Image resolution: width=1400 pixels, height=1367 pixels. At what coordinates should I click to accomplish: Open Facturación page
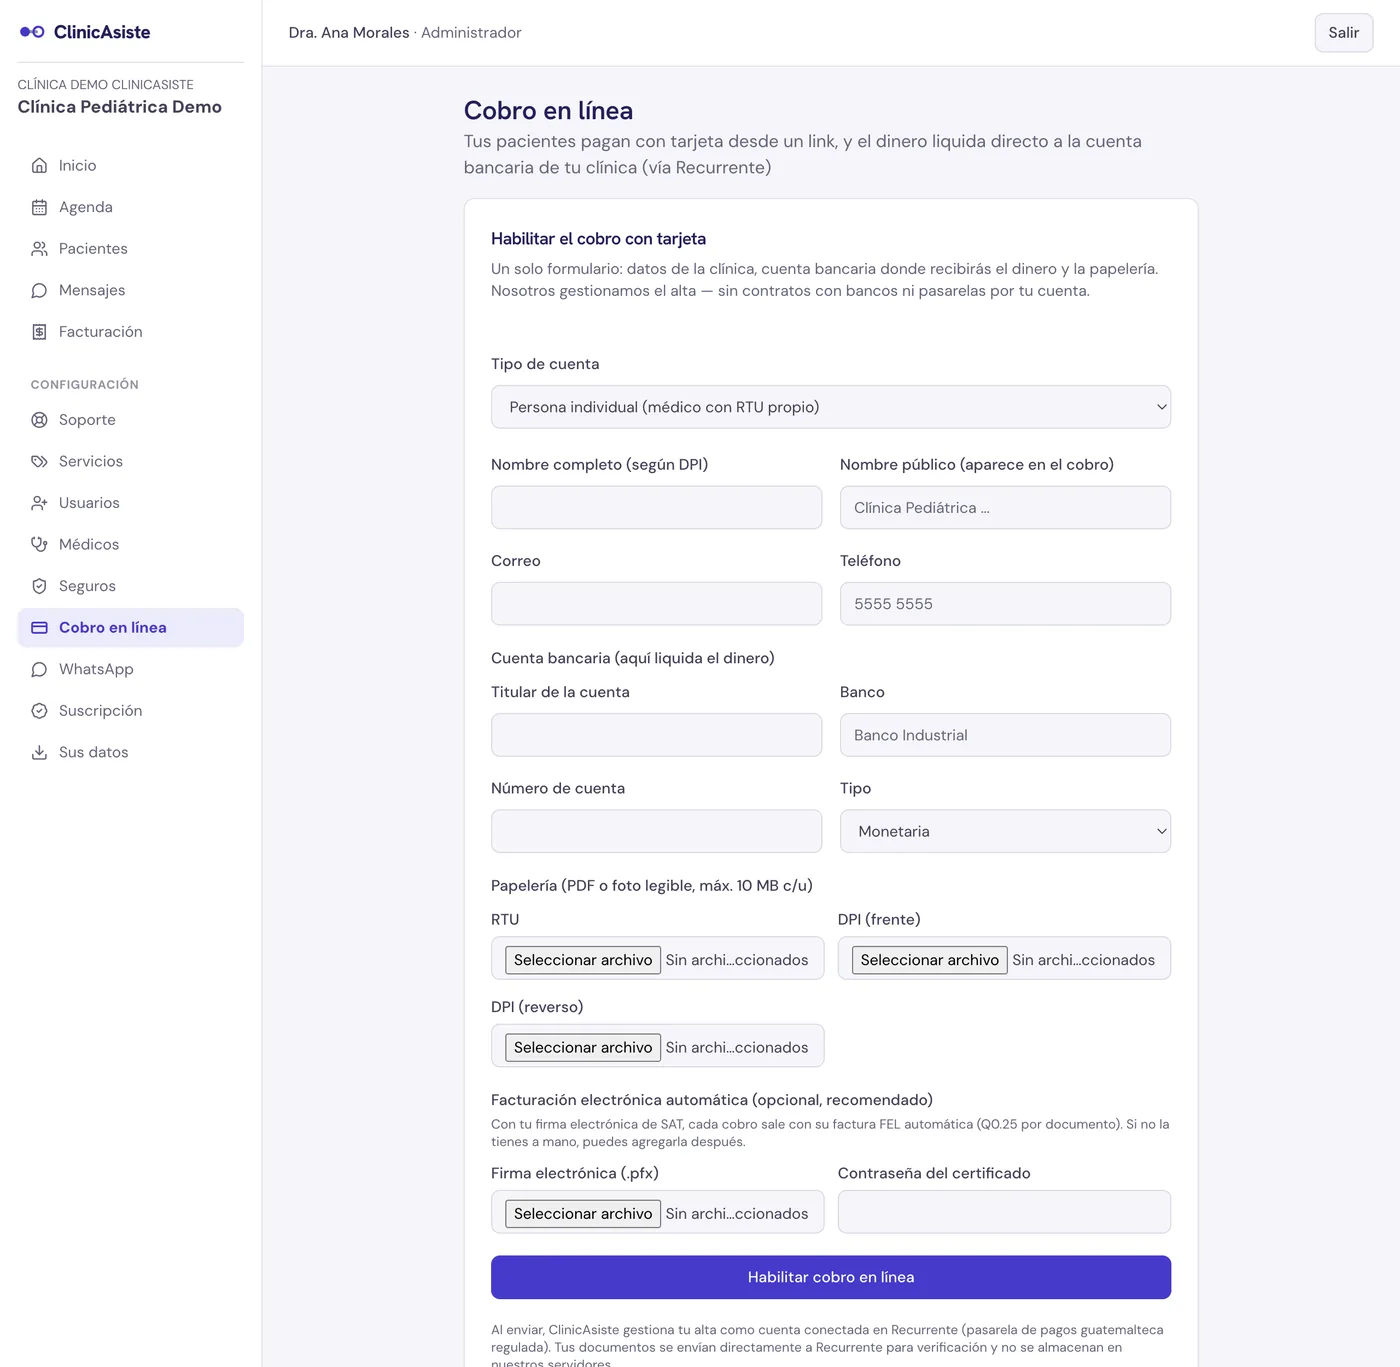click(131, 332)
